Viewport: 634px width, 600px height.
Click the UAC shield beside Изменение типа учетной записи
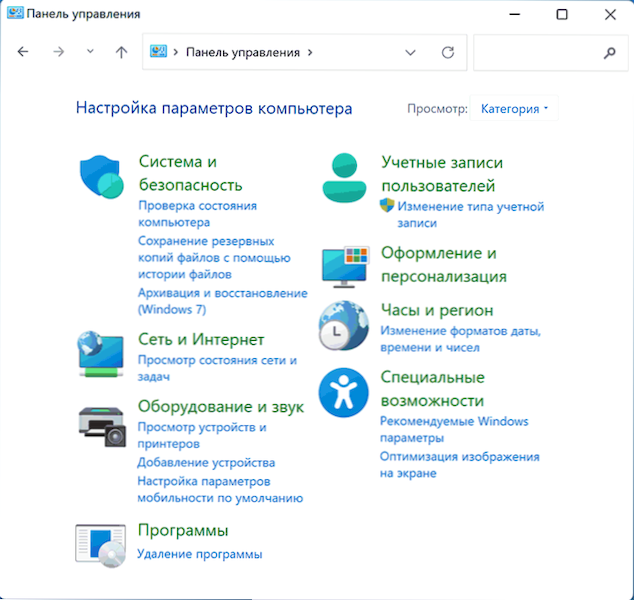point(387,205)
